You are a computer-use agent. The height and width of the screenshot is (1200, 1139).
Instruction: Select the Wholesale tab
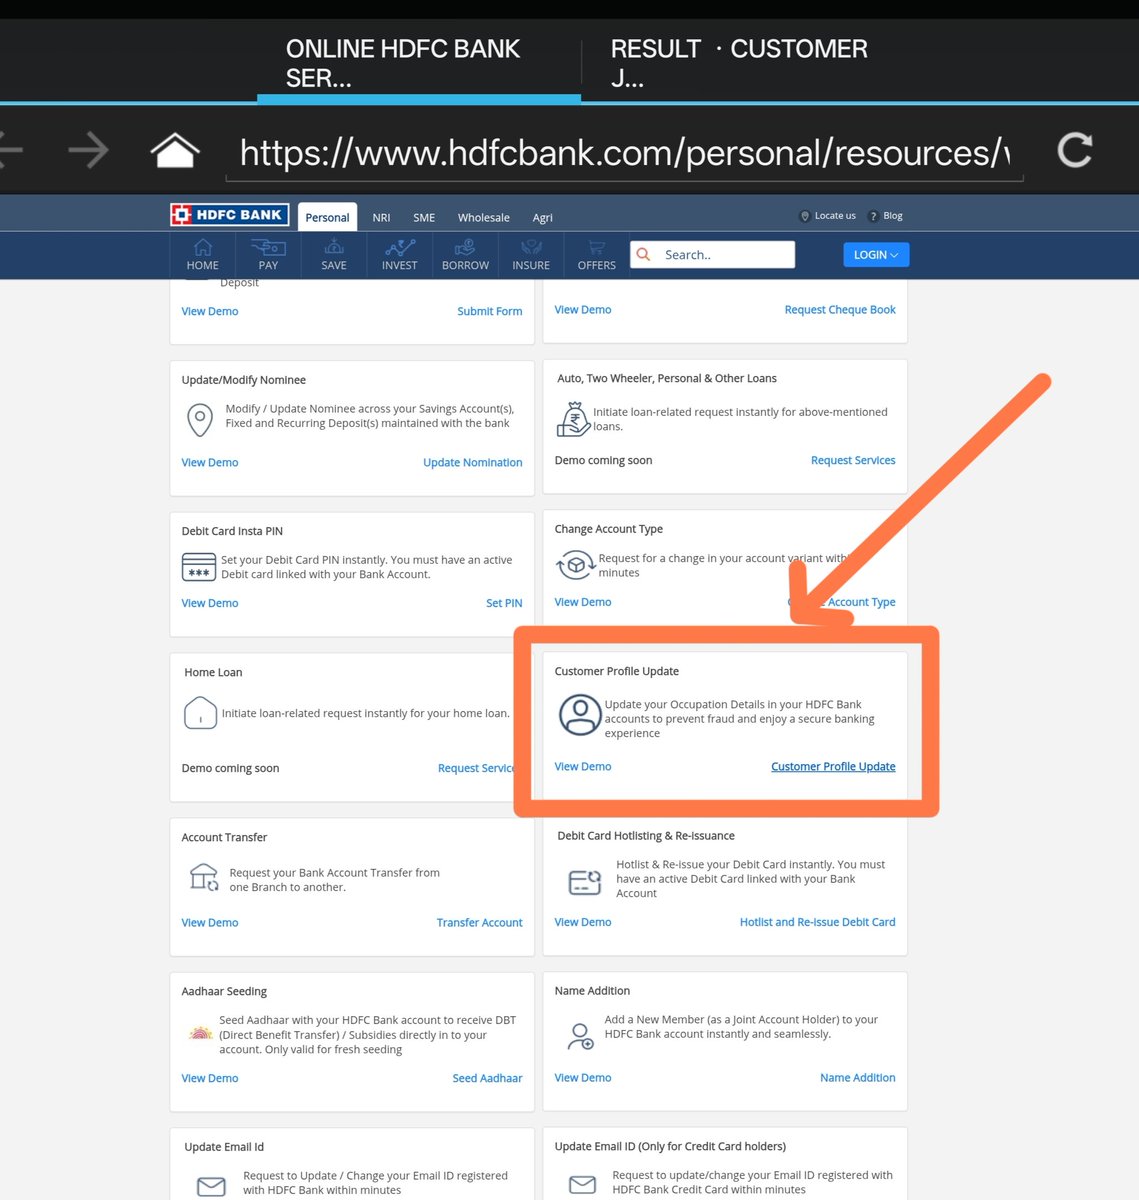click(x=484, y=217)
